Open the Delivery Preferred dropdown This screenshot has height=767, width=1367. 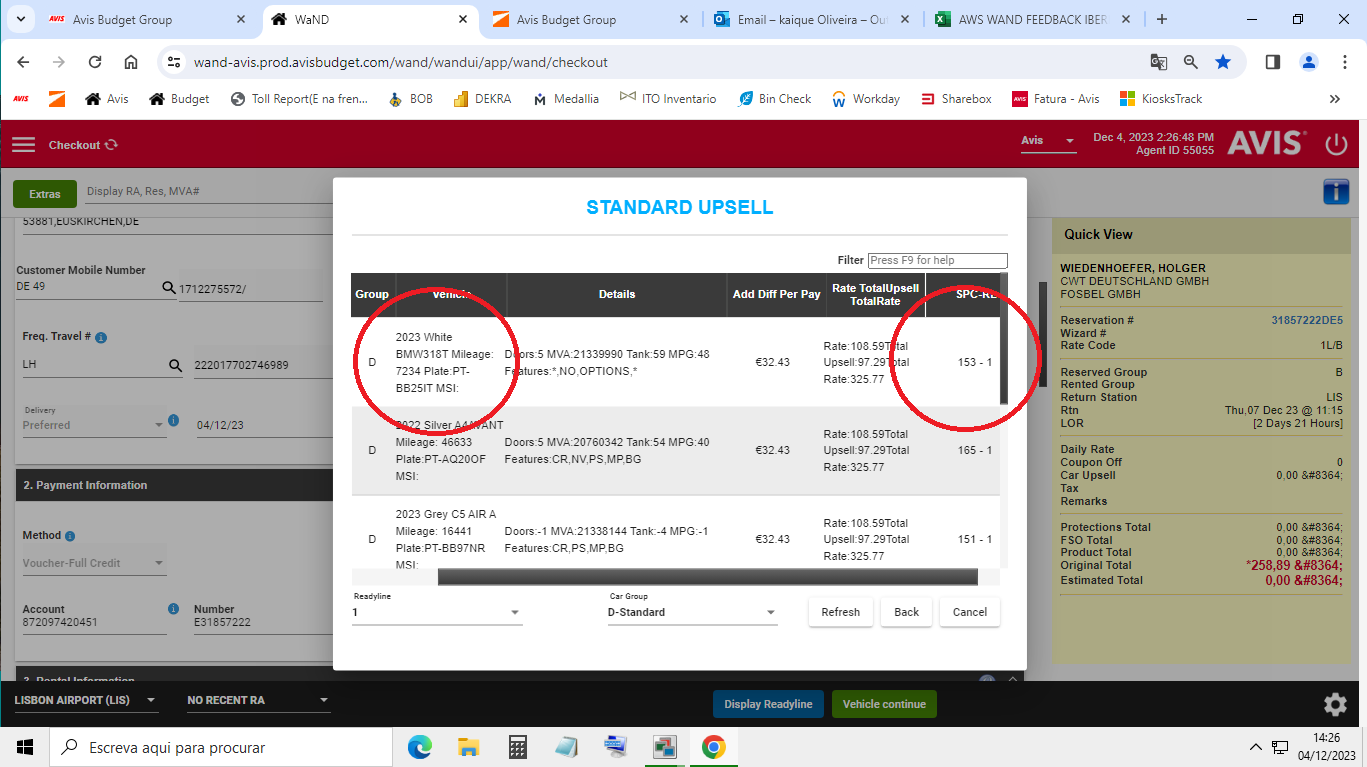pyautogui.click(x=93, y=425)
